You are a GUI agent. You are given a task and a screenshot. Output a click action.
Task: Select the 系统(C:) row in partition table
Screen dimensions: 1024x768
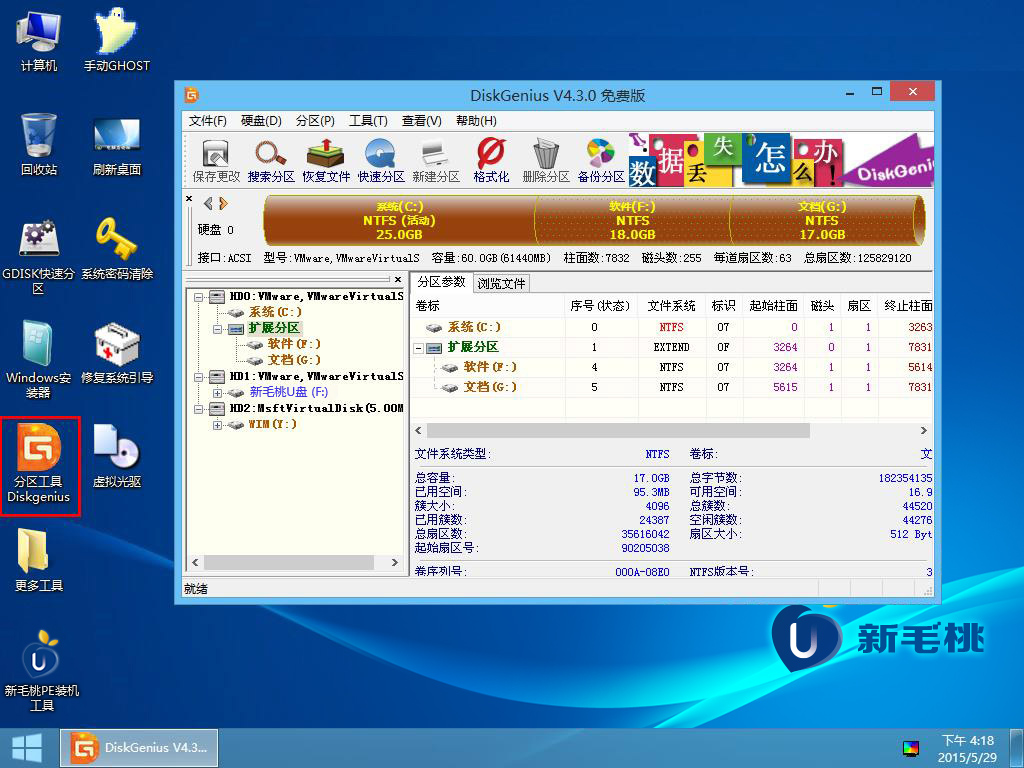(x=672, y=327)
